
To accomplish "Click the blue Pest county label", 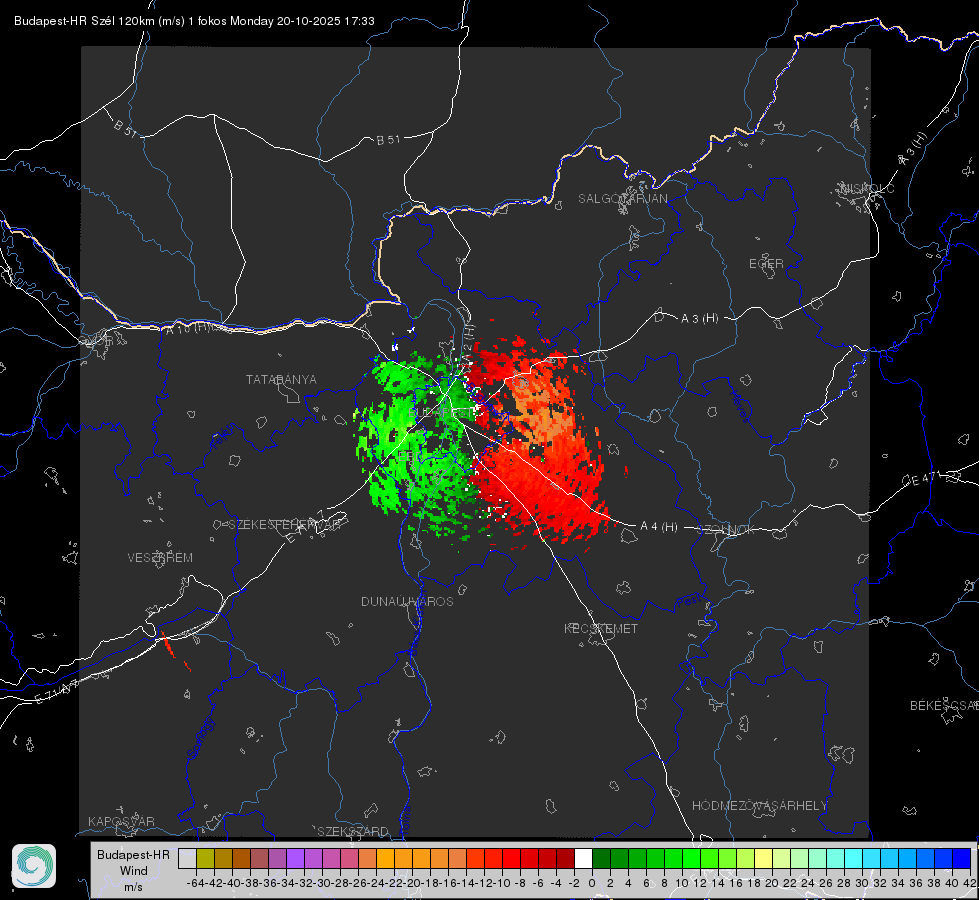I will coord(689,603).
